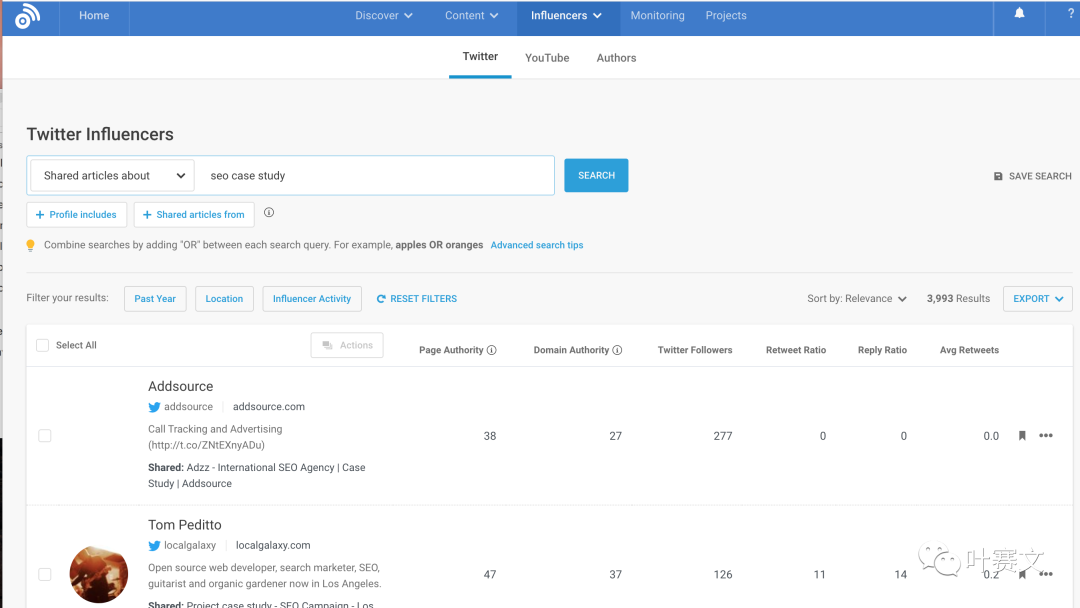Add a Profile includes filter
Image resolution: width=1080 pixels, height=608 pixels.
(76, 215)
